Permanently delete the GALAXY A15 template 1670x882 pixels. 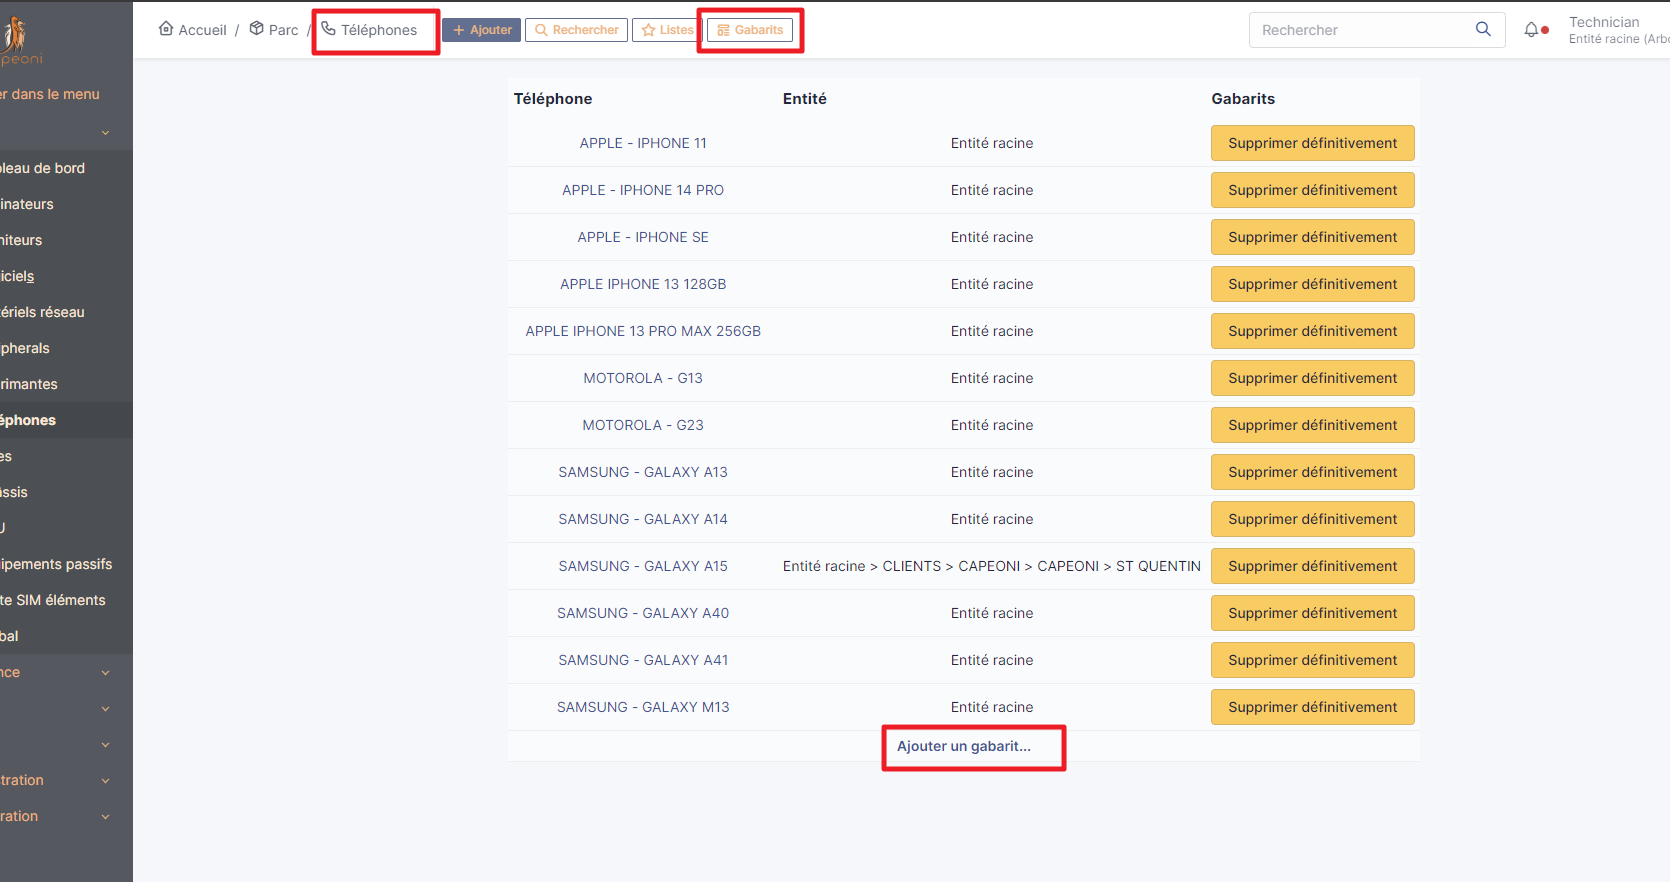click(x=1313, y=566)
